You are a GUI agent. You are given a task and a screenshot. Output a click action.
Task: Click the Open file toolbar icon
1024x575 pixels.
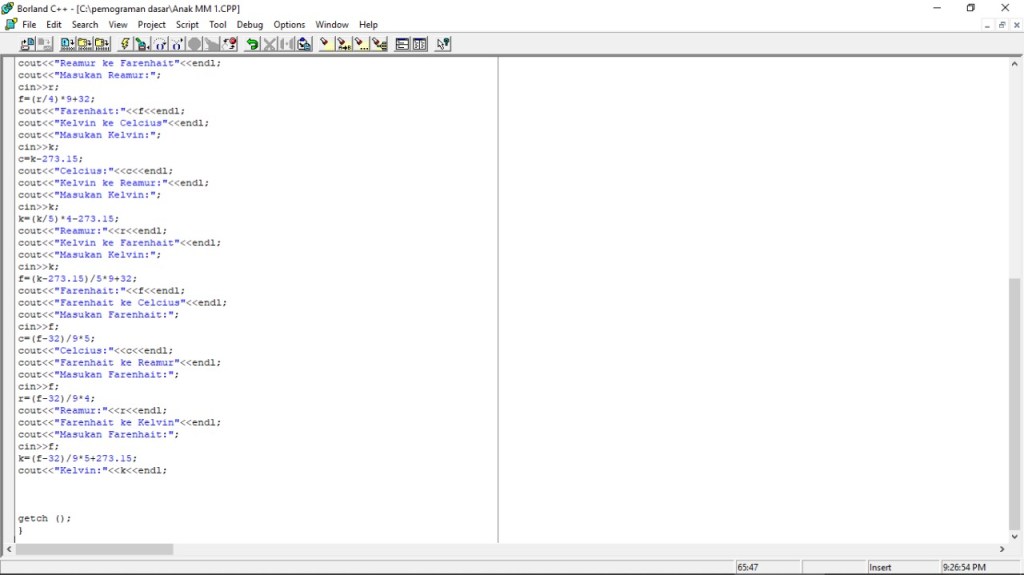click(x=27, y=44)
